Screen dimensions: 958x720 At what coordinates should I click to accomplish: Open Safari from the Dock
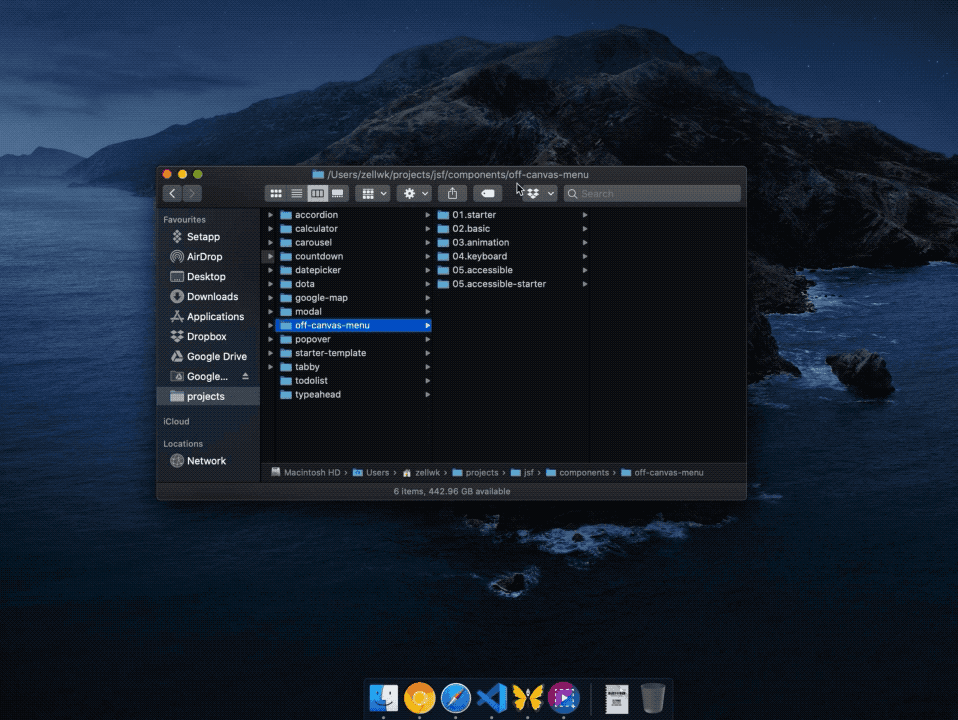click(x=455, y=697)
